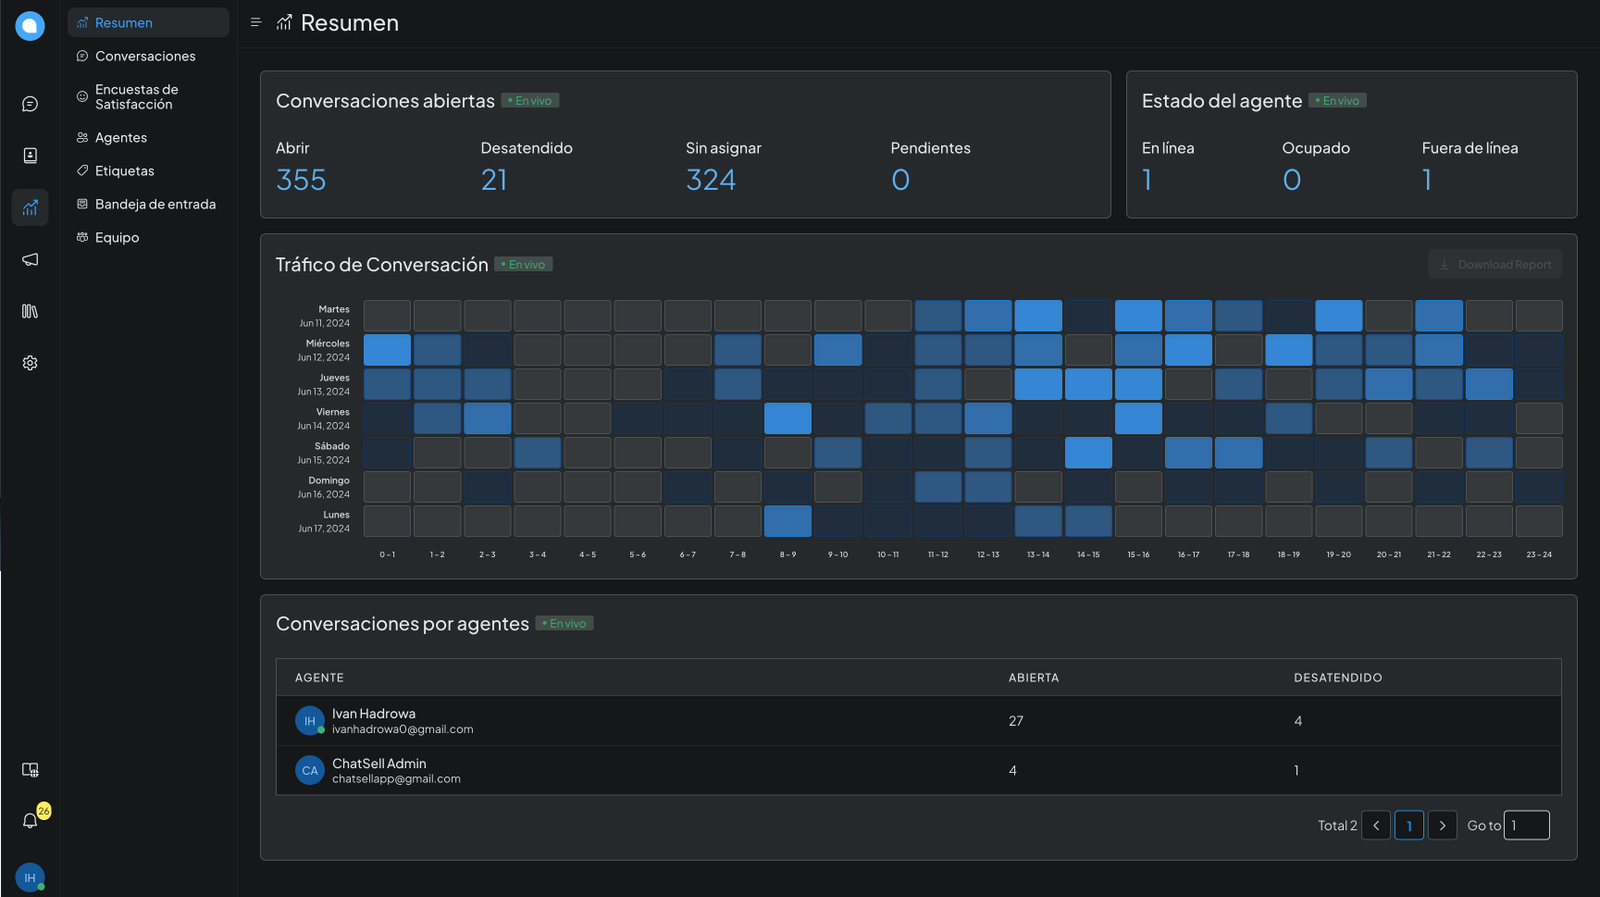
Task: Click the Jueves 22-23 heatmap cell
Action: [x=1489, y=384]
